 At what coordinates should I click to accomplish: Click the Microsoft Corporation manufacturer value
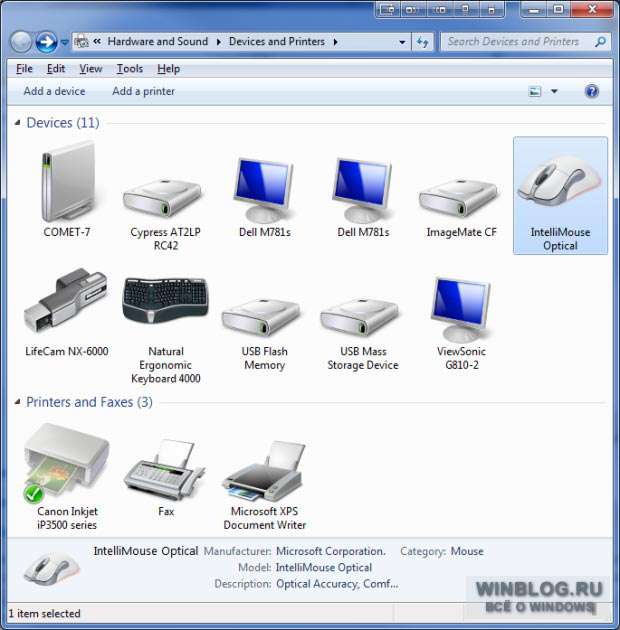331,551
